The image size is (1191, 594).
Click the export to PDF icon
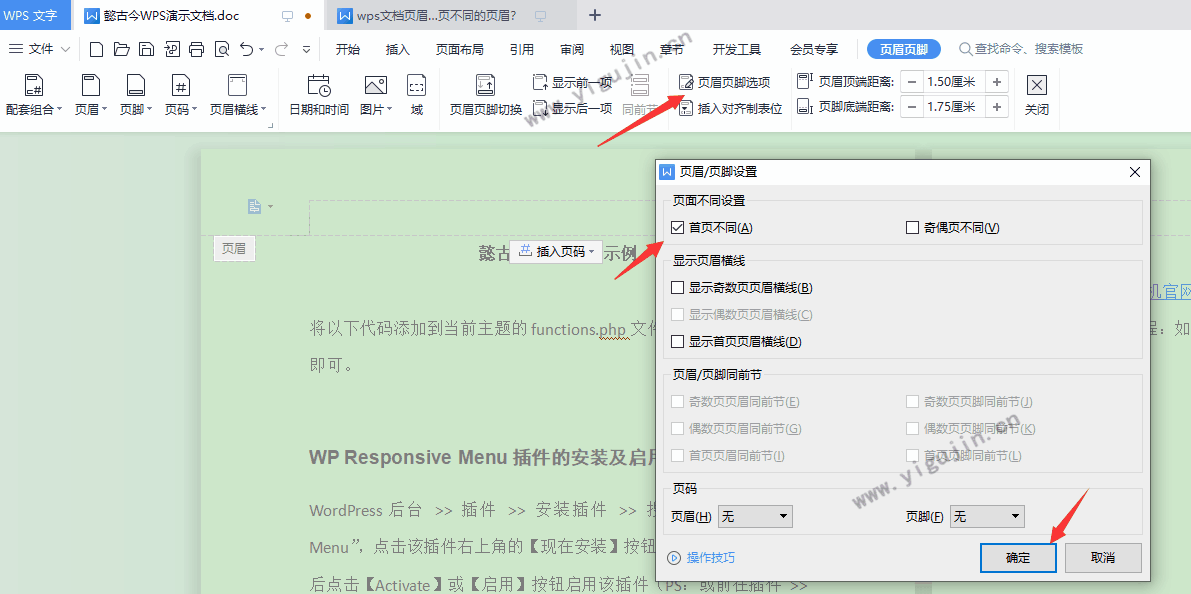tap(172, 49)
